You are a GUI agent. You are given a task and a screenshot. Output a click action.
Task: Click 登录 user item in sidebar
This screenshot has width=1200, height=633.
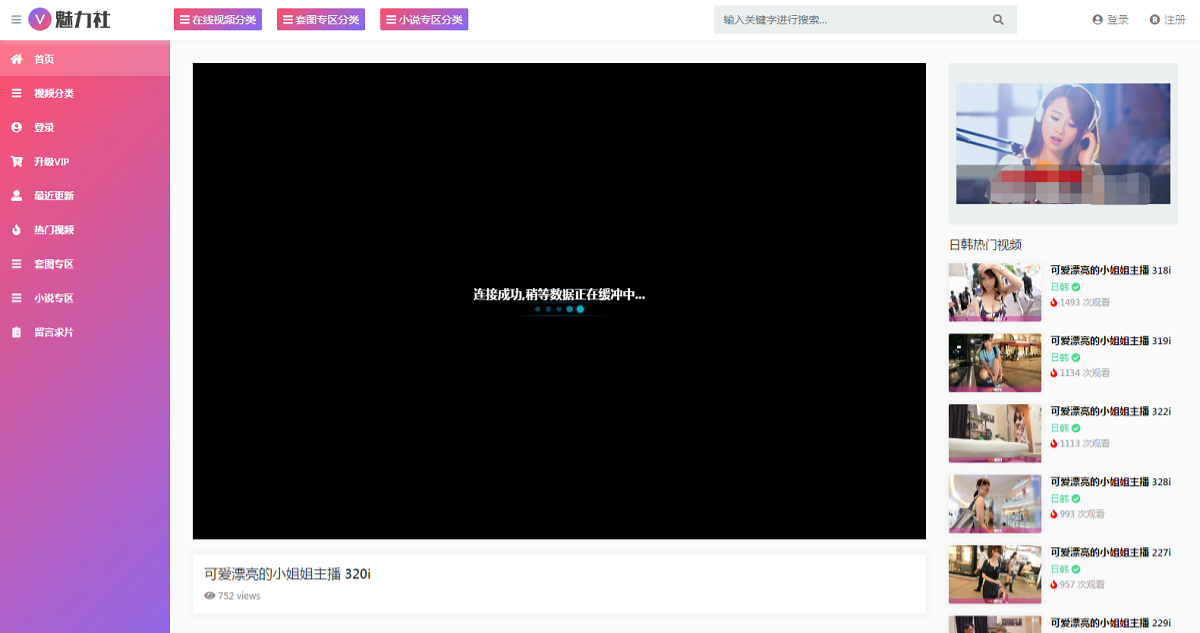coord(44,128)
